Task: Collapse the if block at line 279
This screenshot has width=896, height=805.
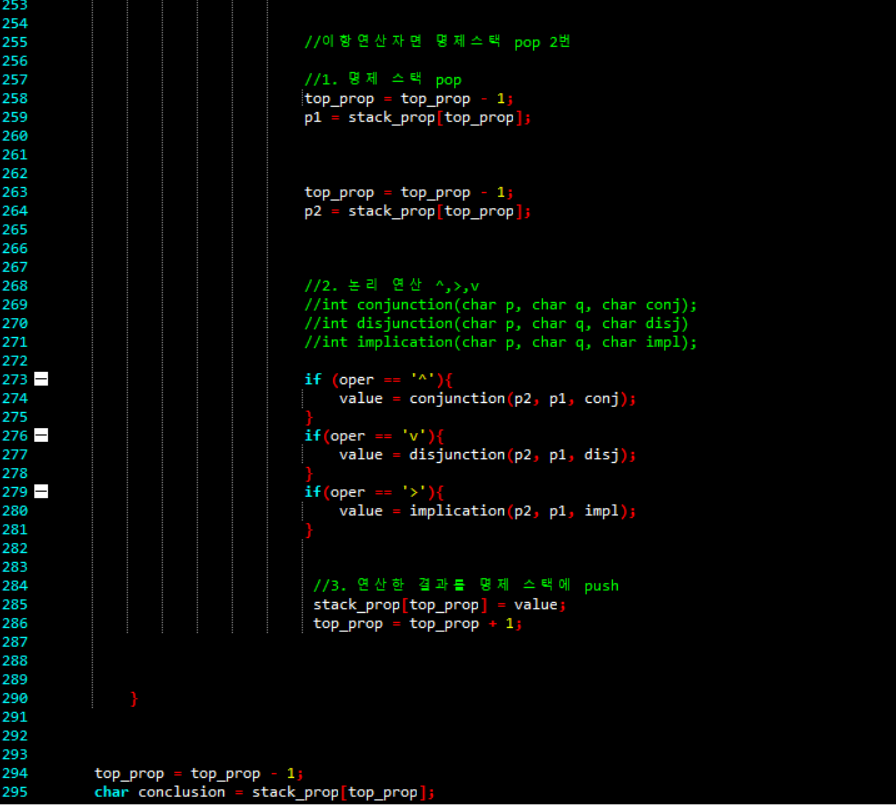Action: pos(41,492)
